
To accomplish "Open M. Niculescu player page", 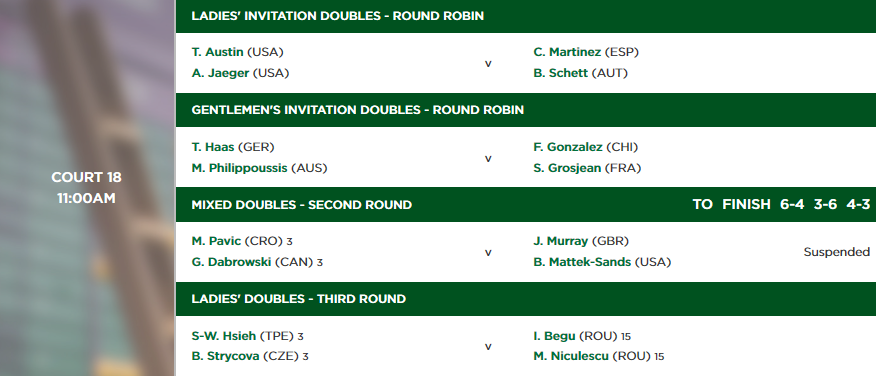I will pos(571,356).
